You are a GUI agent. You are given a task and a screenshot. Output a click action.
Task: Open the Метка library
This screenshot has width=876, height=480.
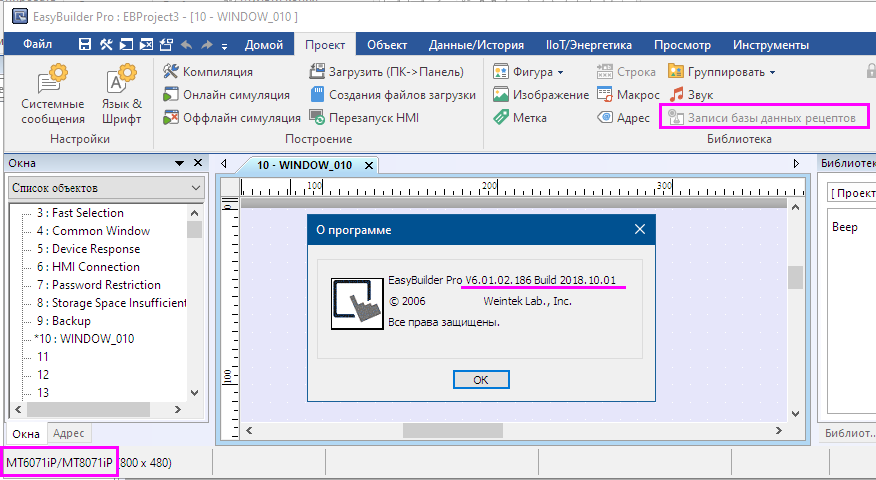coord(520,118)
